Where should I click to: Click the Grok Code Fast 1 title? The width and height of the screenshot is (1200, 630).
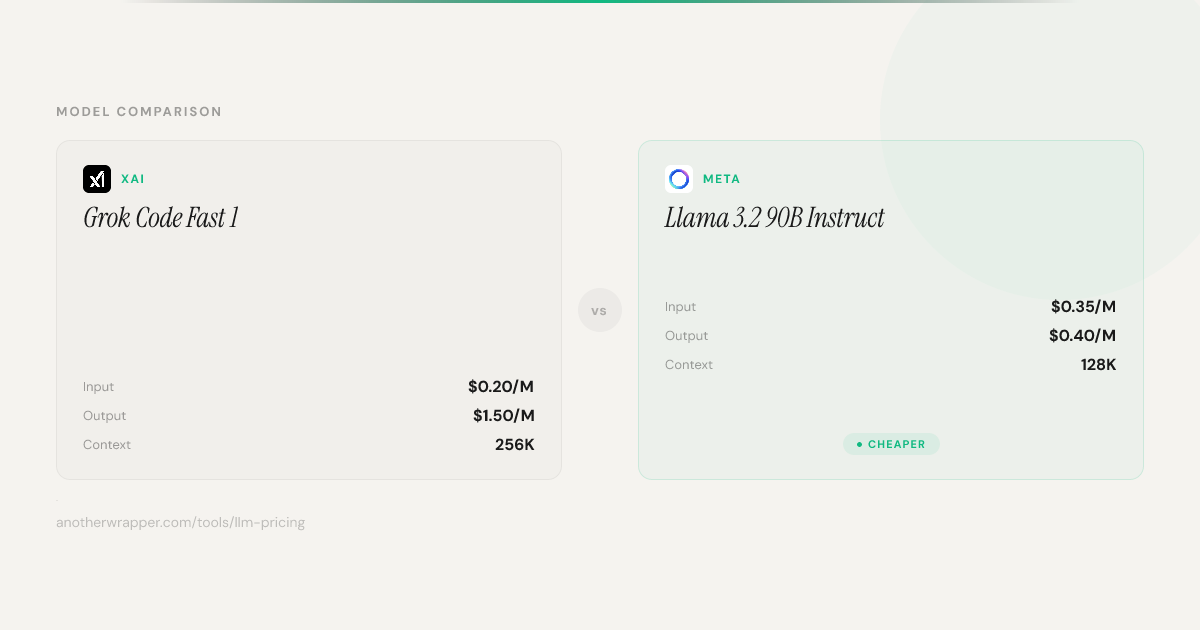pos(161,218)
